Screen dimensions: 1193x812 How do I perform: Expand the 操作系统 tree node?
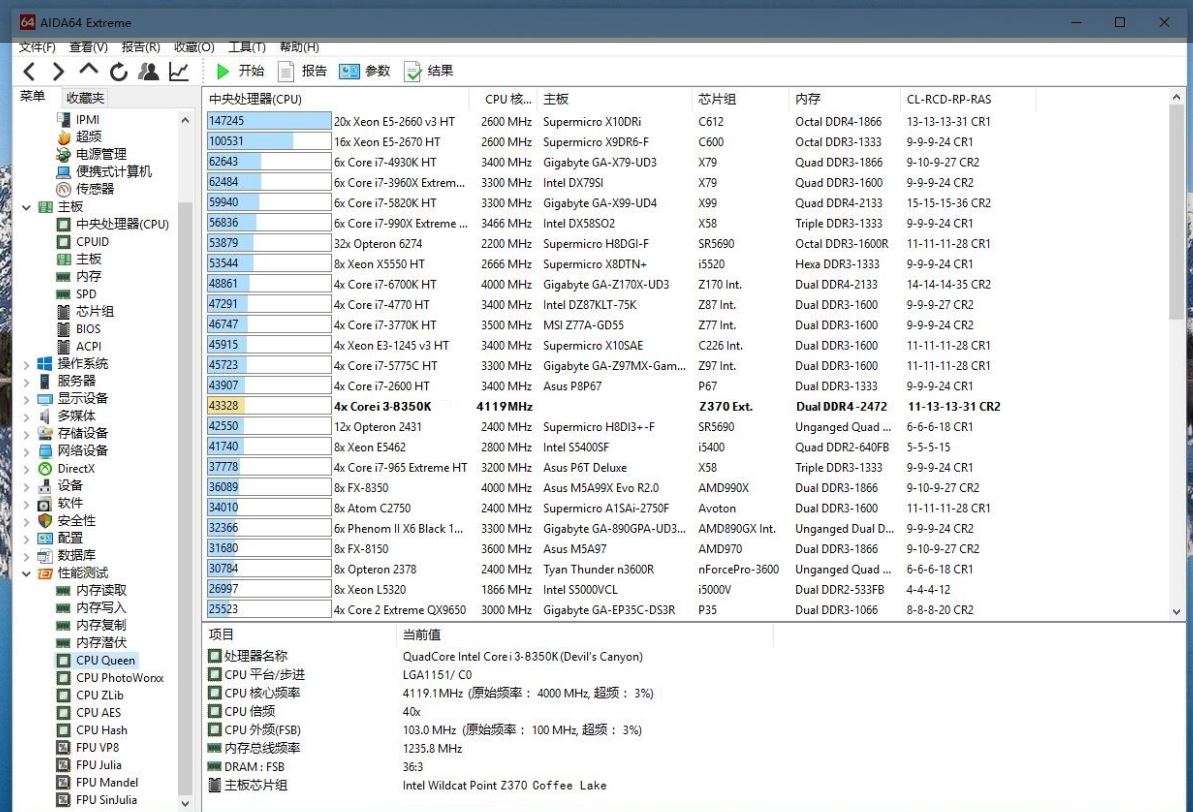[27, 364]
